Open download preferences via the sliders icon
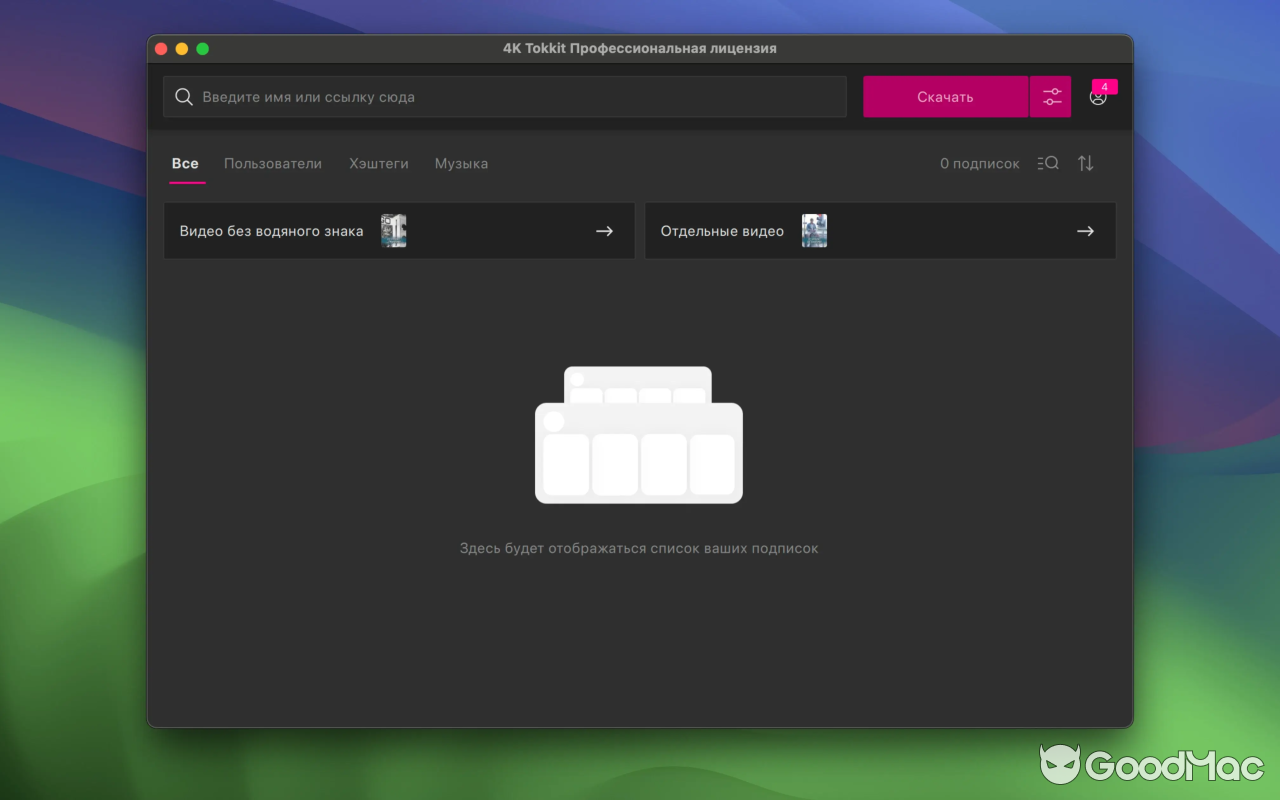 pos(1051,96)
